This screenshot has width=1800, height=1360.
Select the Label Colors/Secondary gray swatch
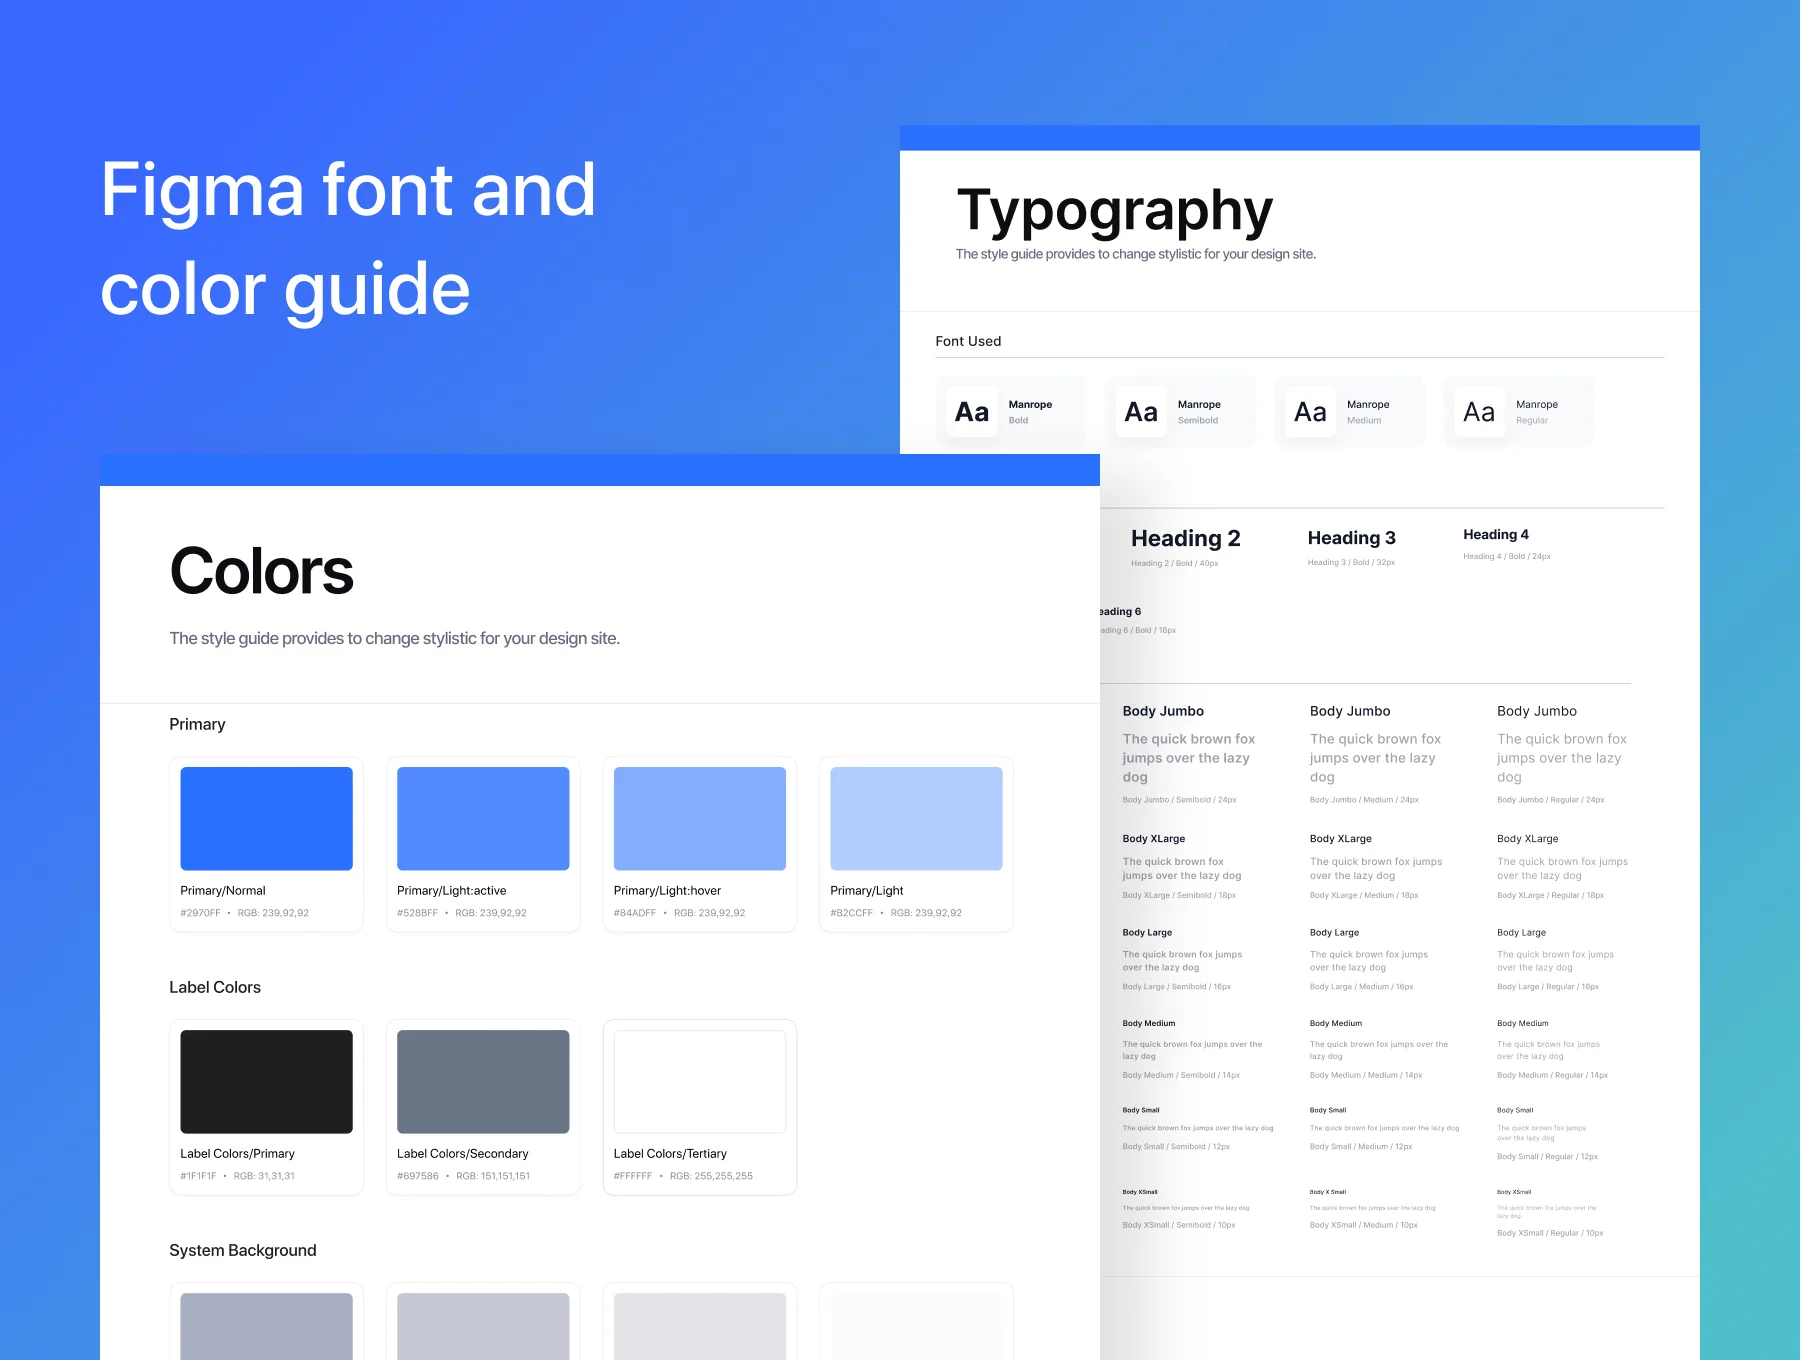pos(483,1081)
